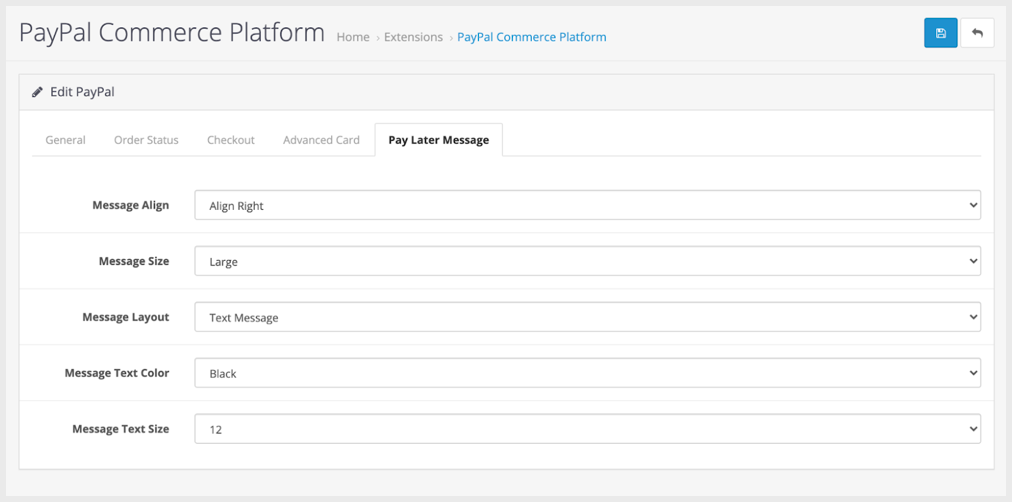
Task: Click the pencil icon beside Edit PayPal
Action: [x=38, y=92]
